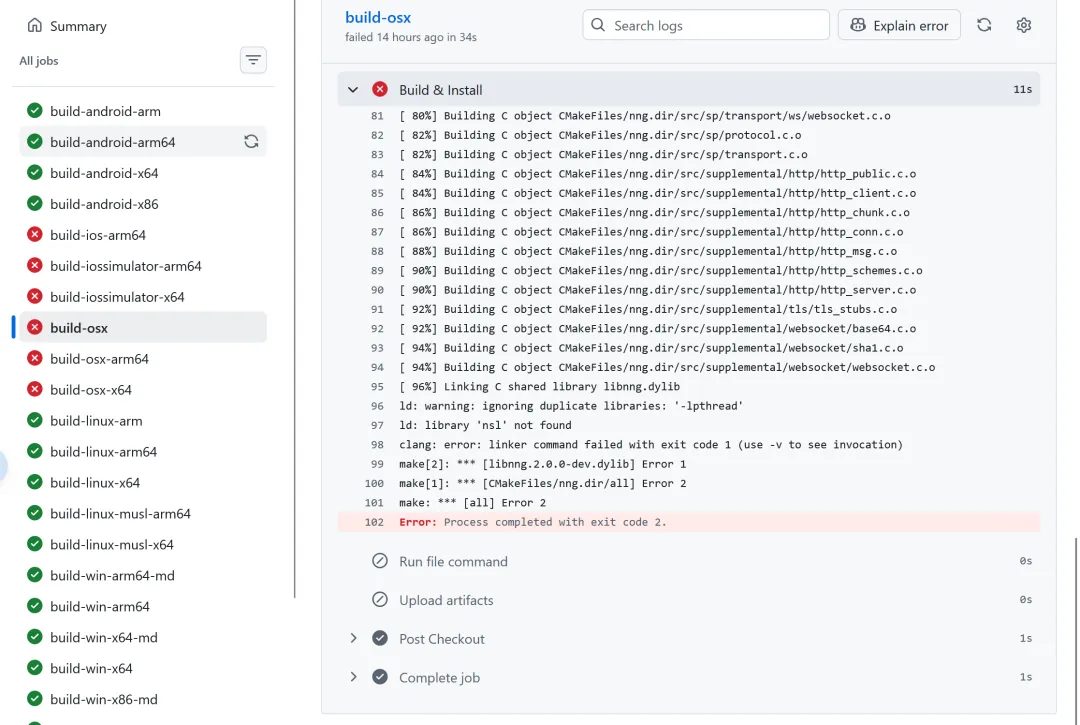Open the build-linux-musl-x64 job
Screen dimensions: 1080x725
coord(112,545)
